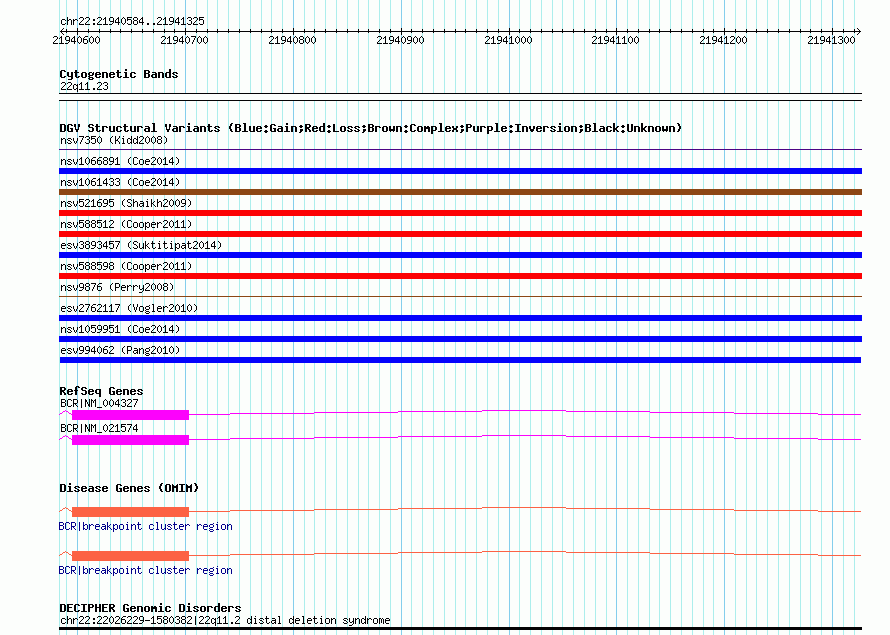Open the first BCR|breakpoint cluster region link

pos(145,527)
